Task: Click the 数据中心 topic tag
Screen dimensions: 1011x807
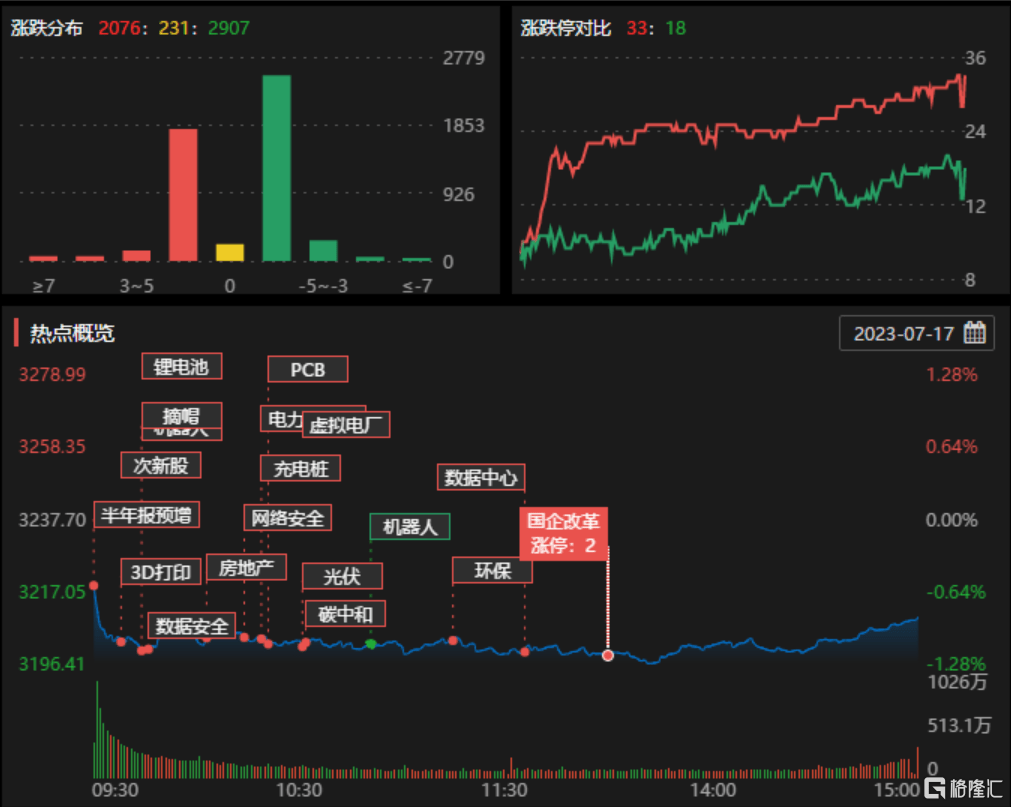Action: 481,477
